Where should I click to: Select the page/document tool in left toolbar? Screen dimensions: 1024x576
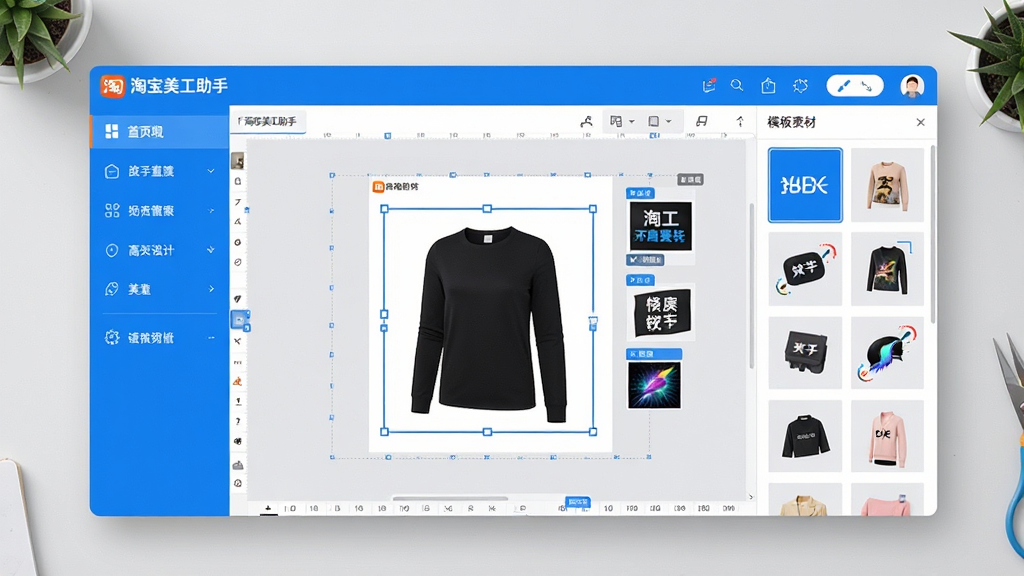238,181
